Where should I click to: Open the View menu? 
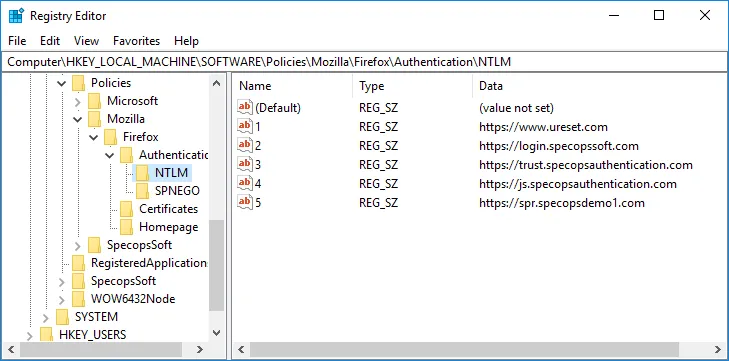tap(86, 41)
